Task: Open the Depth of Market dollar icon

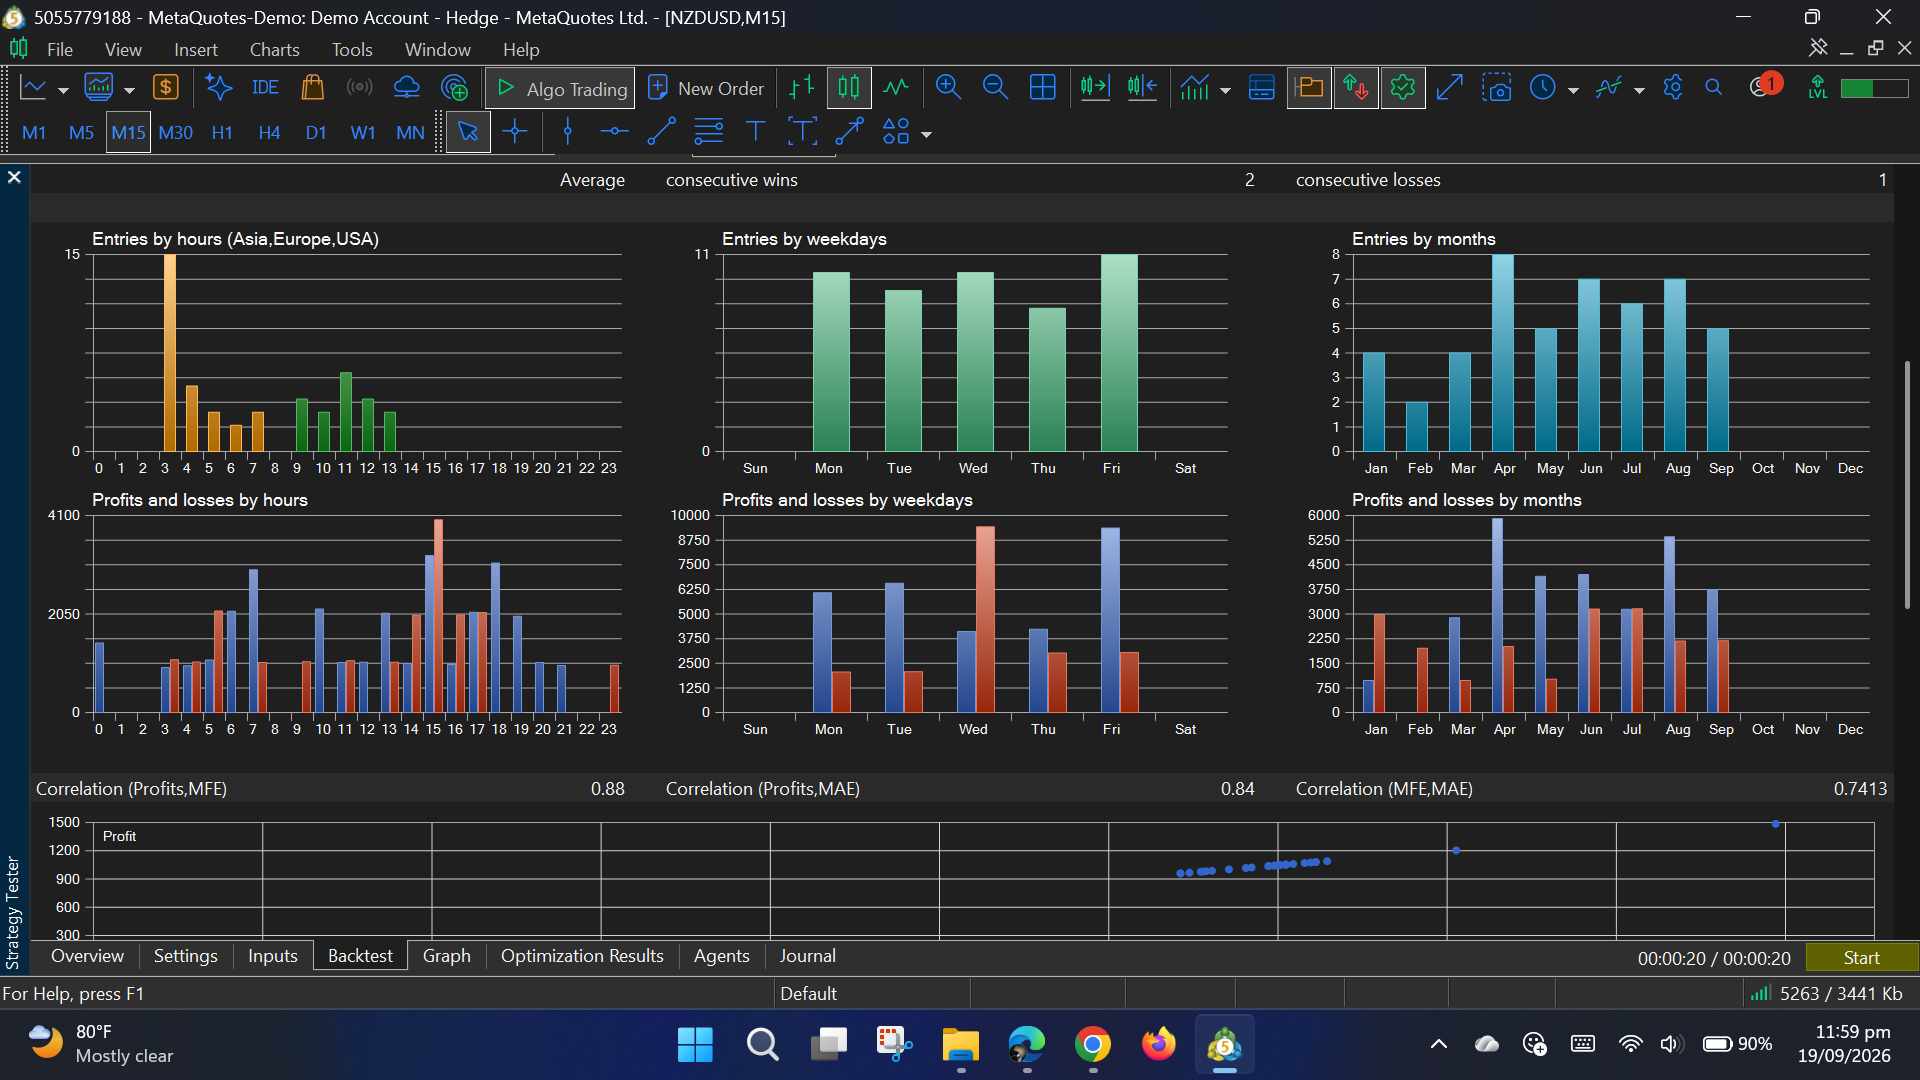Action: click(x=165, y=88)
